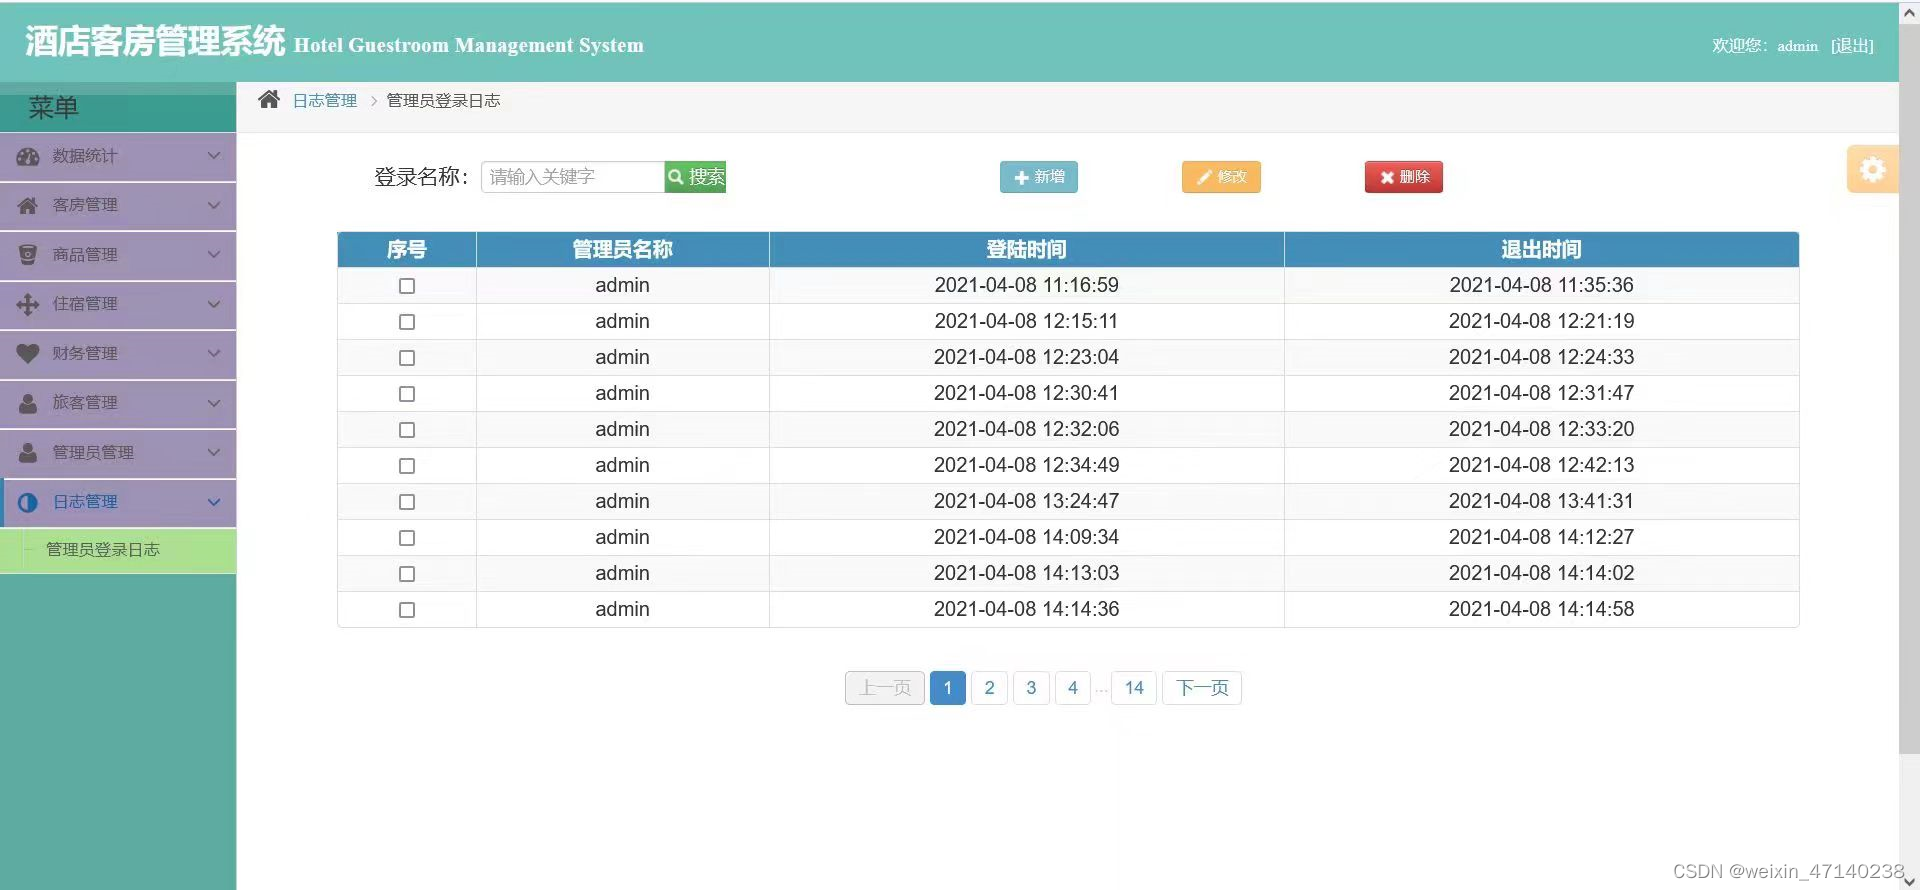Viewport: 1920px width, 890px height.
Task: Click 下一页 next page button
Action: pos(1202,688)
